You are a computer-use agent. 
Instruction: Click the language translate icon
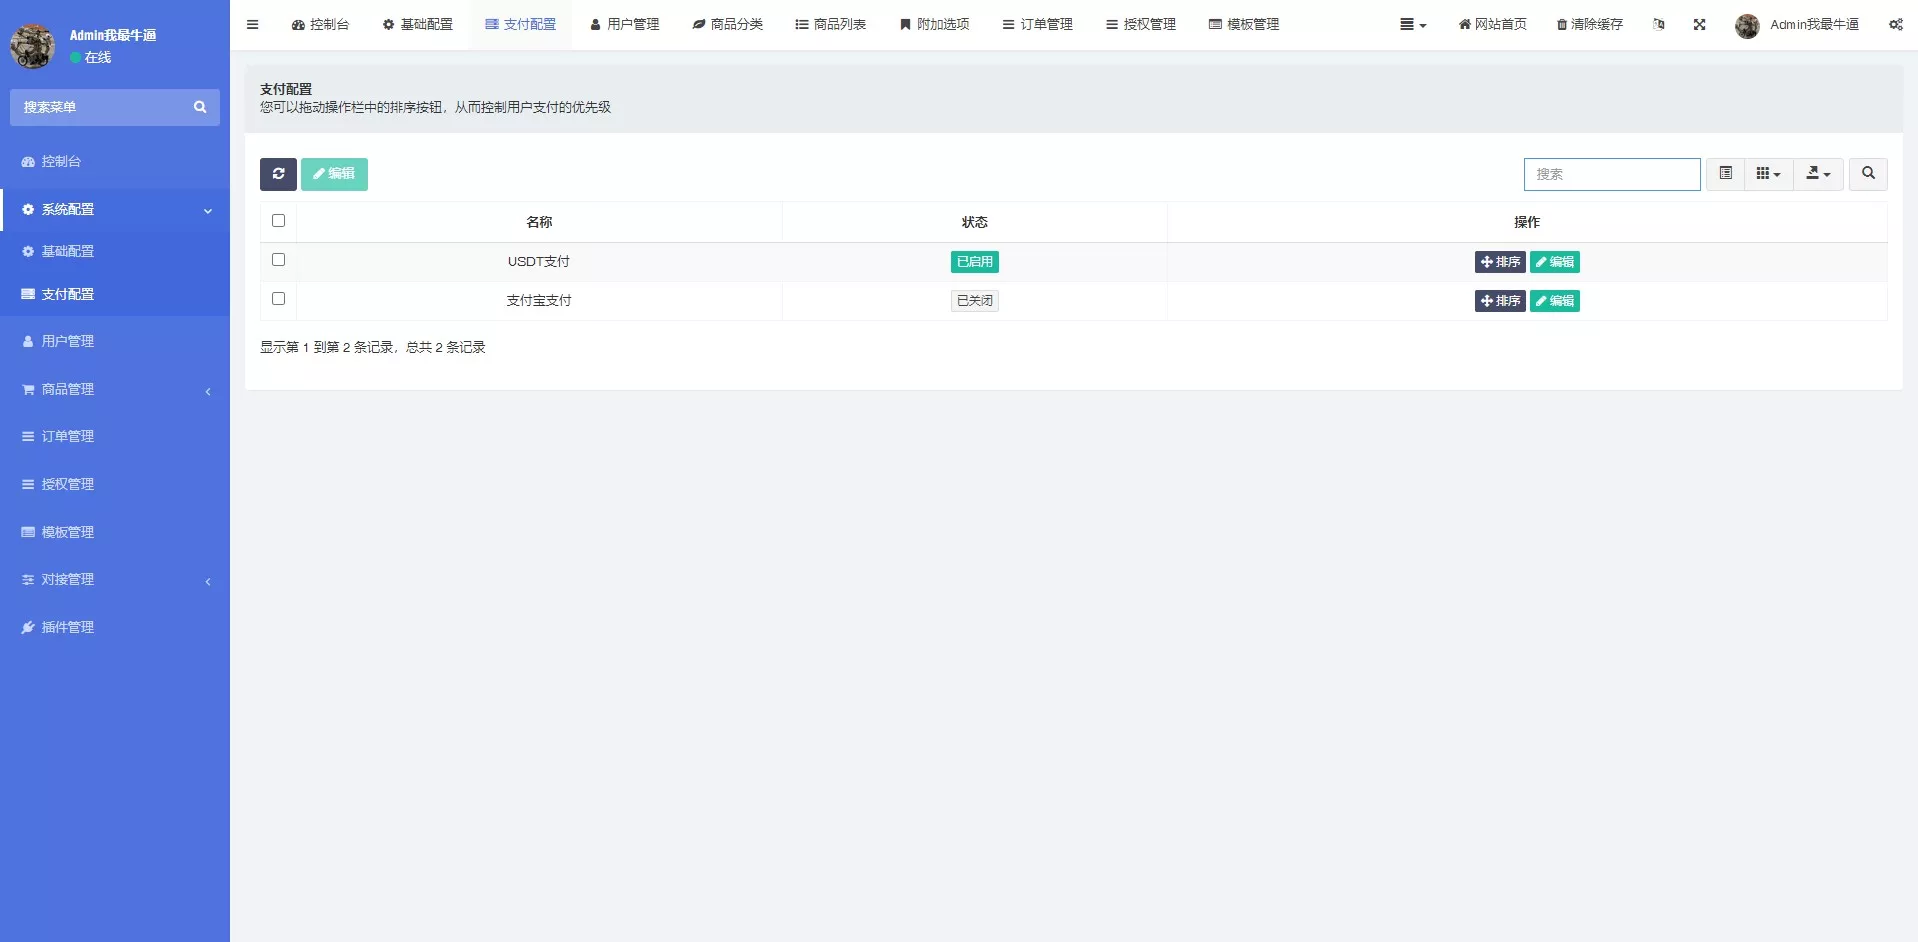pos(1658,24)
